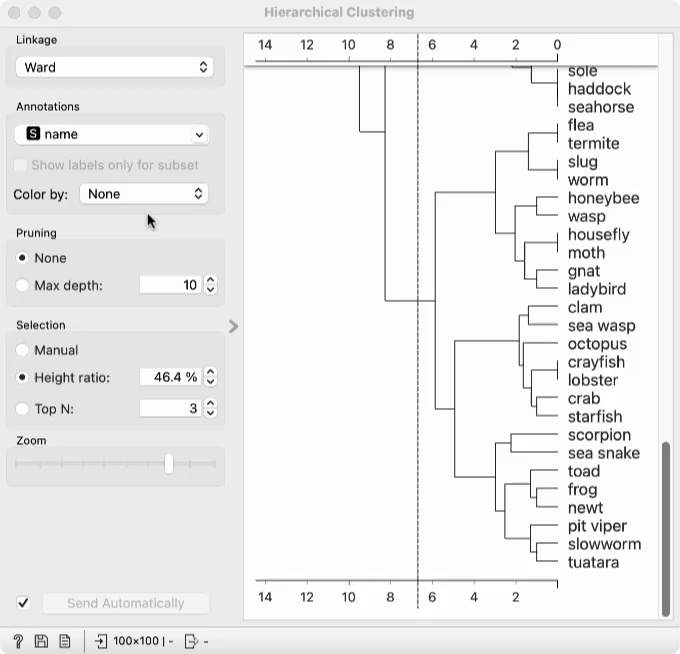This screenshot has width=680, height=654.
Task: Click the seahorse leaf label
Action: (x=601, y=107)
